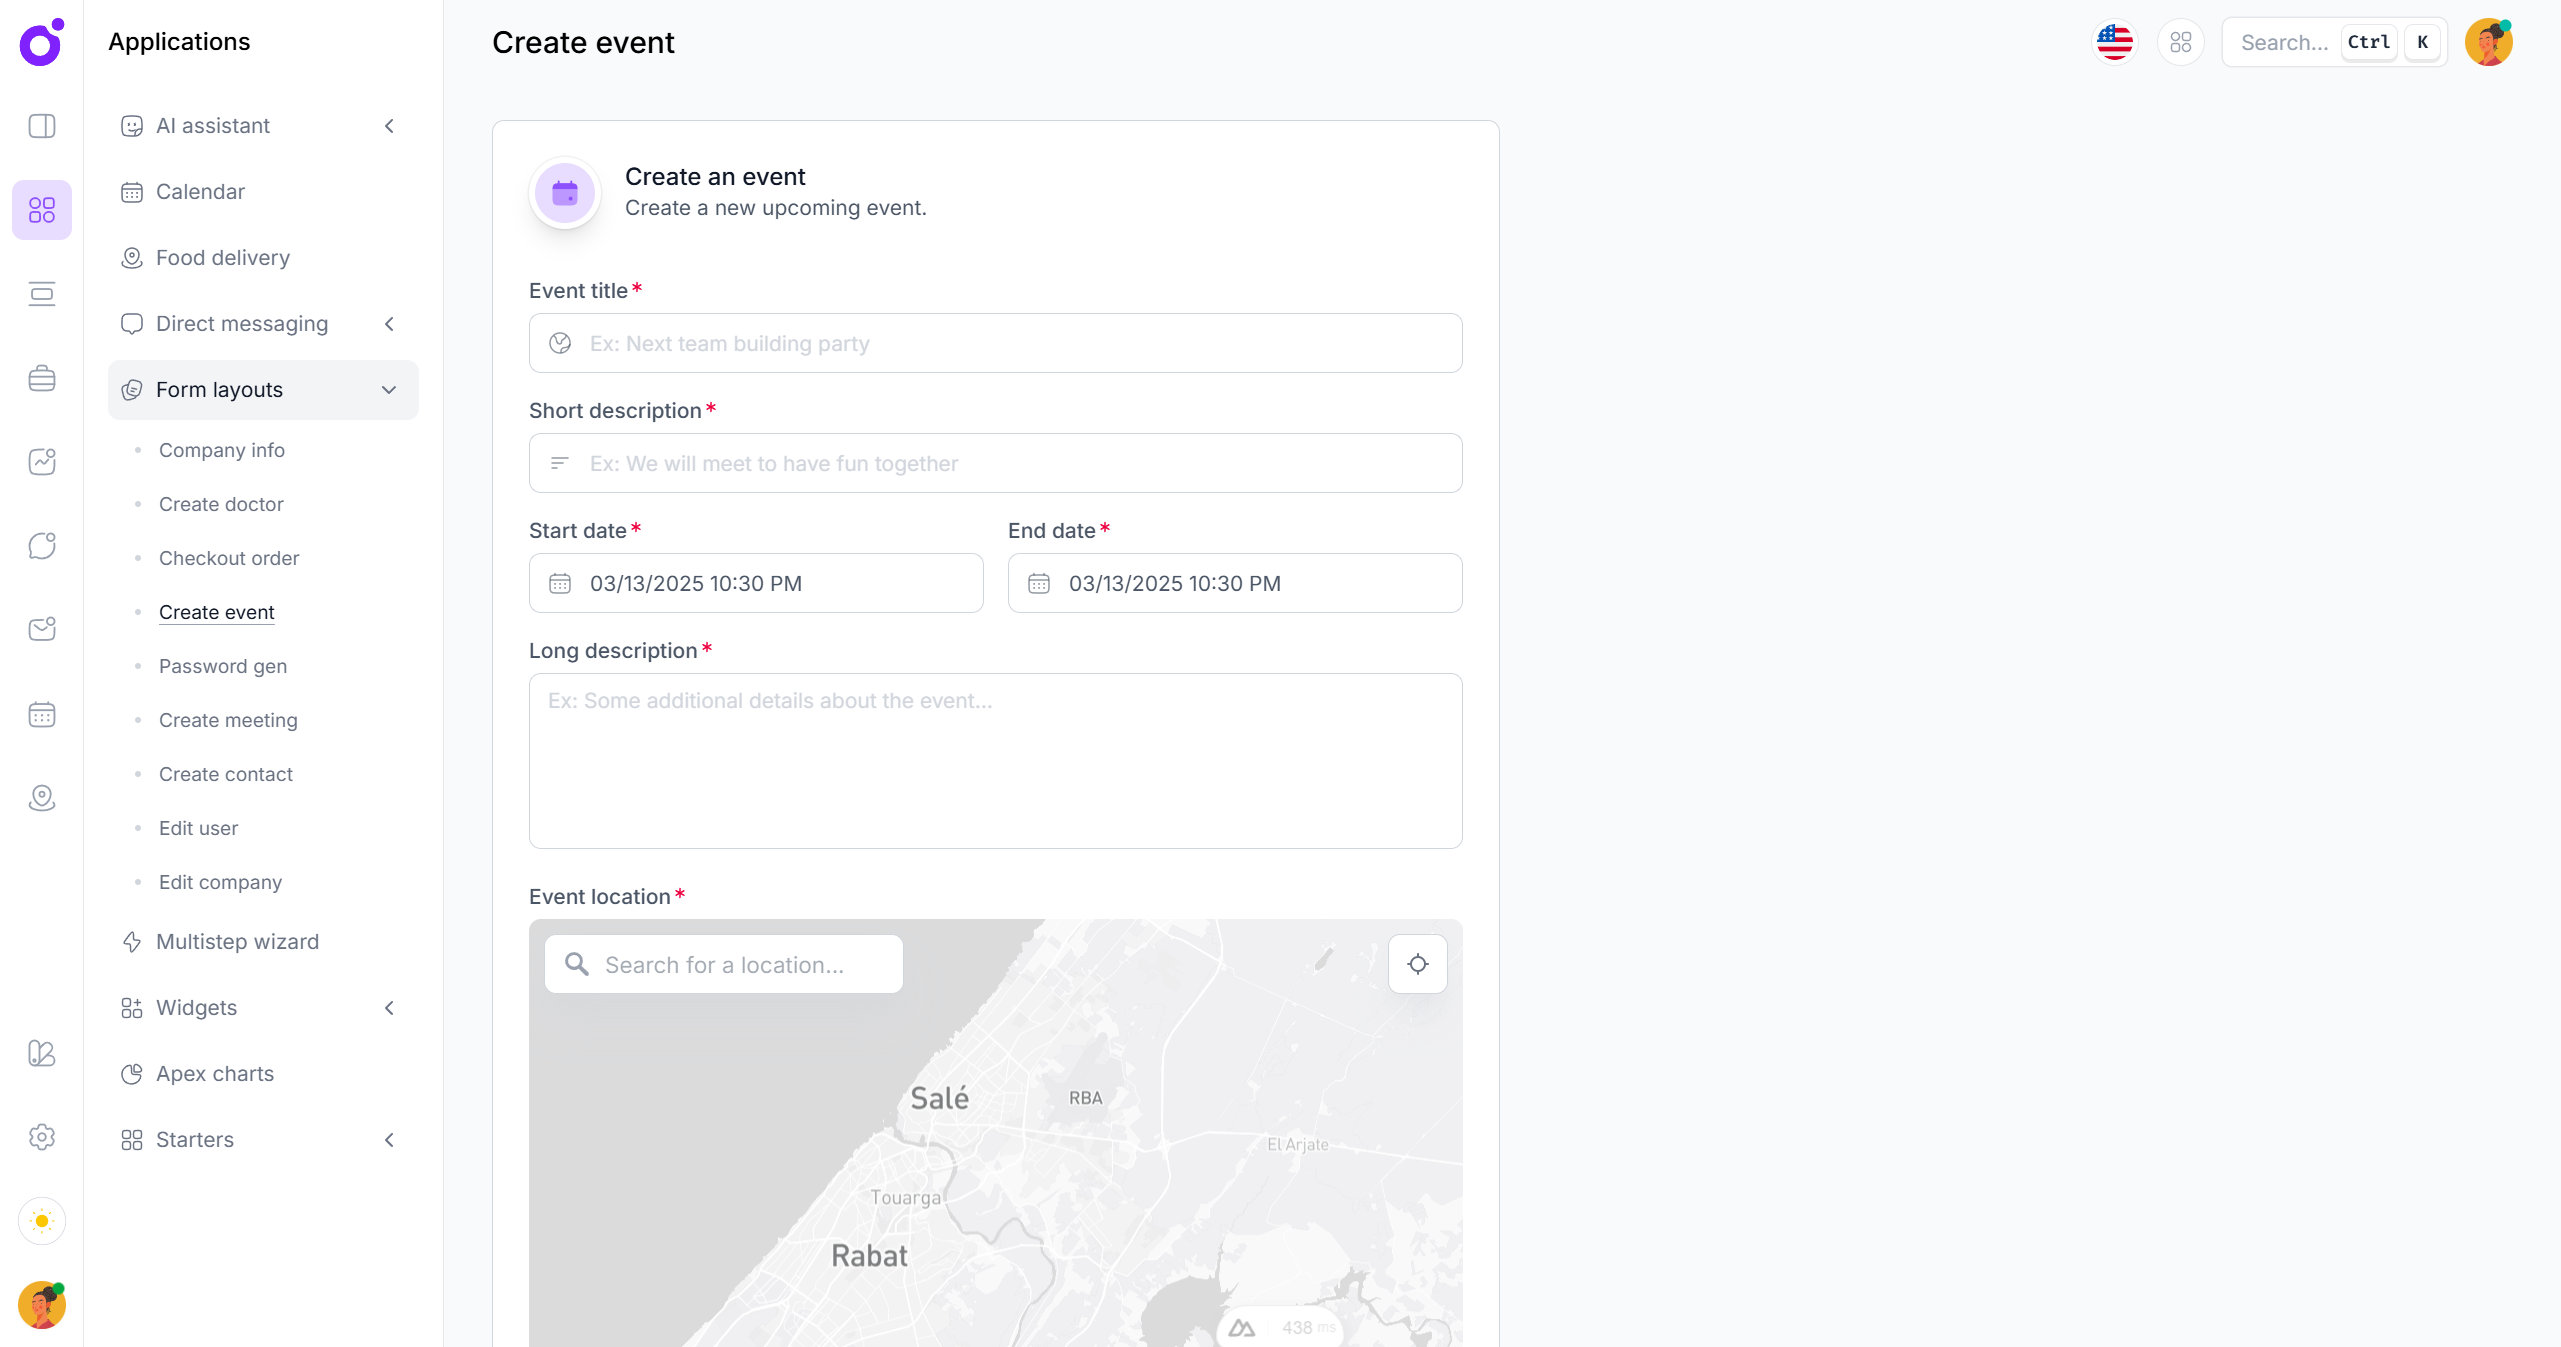Open the Create meeting form

(228, 720)
